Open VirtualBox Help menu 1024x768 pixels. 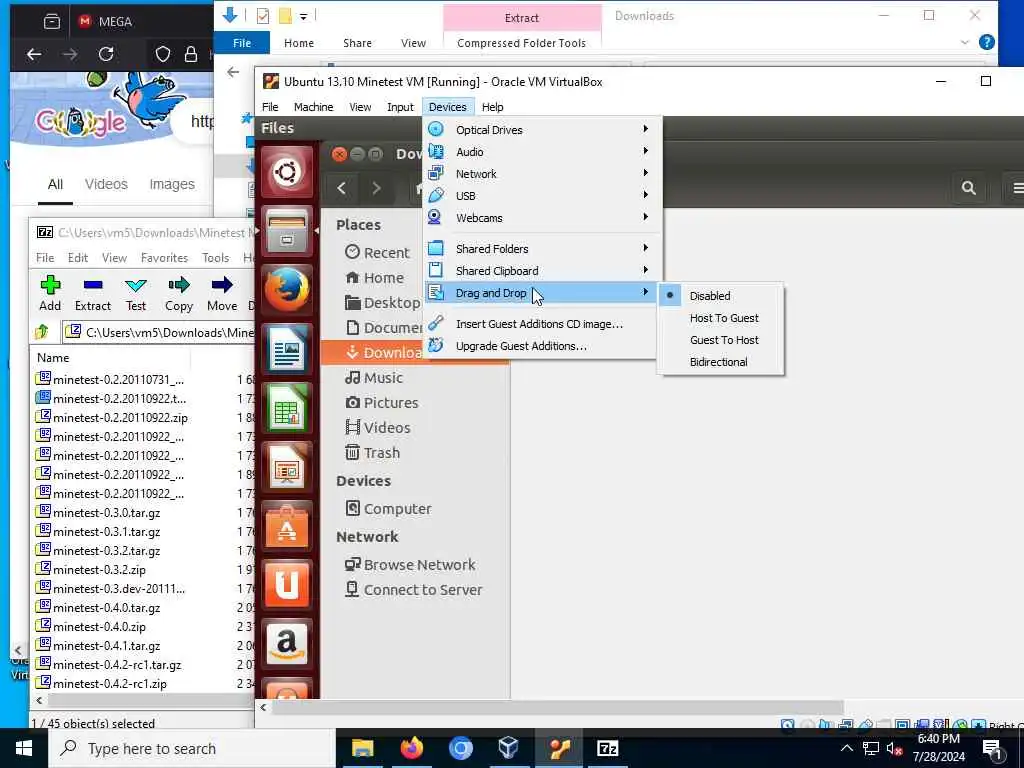tap(492, 107)
